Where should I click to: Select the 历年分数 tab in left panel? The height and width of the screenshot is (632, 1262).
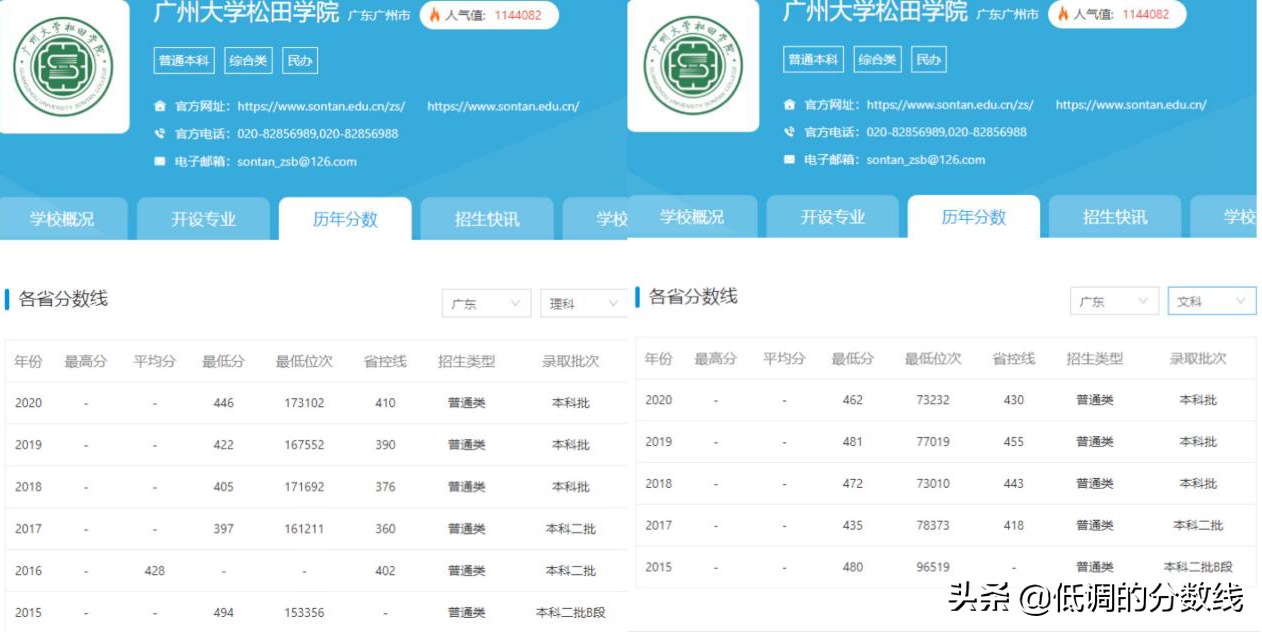click(x=346, y=218)
